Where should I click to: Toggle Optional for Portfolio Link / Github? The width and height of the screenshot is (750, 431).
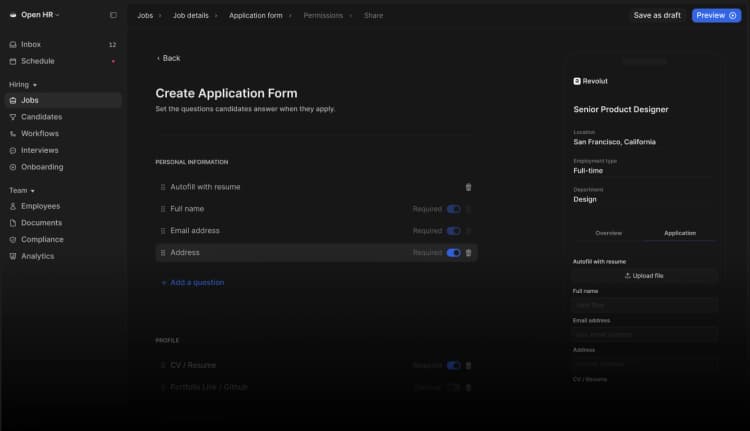[x=453, y=387]
